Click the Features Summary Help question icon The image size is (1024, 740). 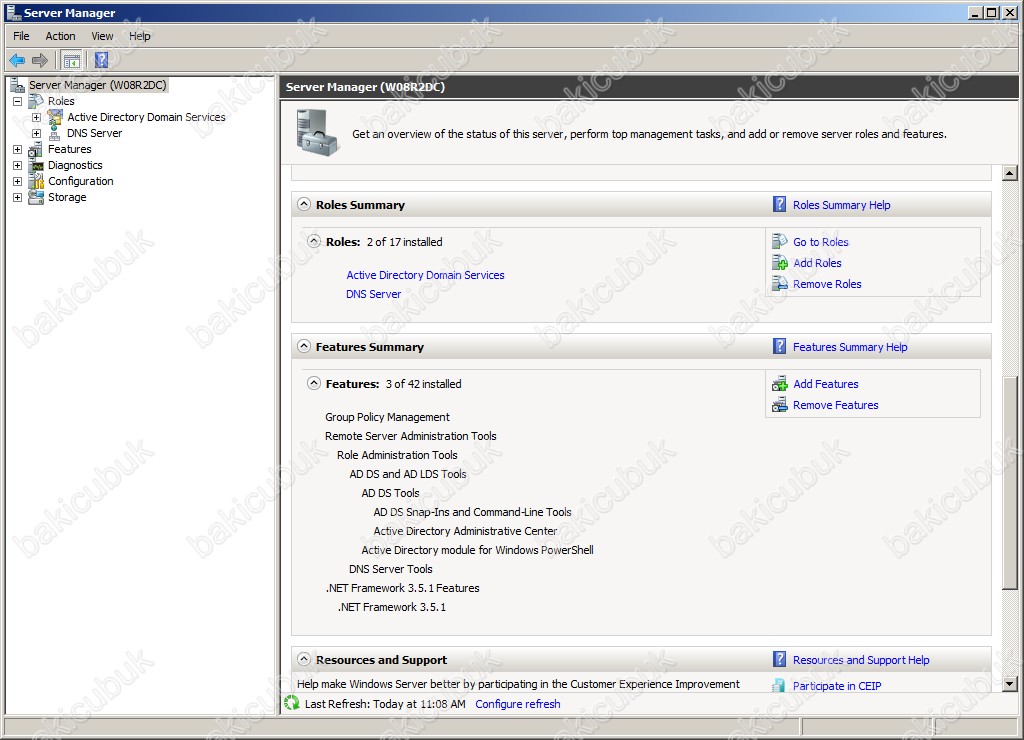(x=779, y=346)
